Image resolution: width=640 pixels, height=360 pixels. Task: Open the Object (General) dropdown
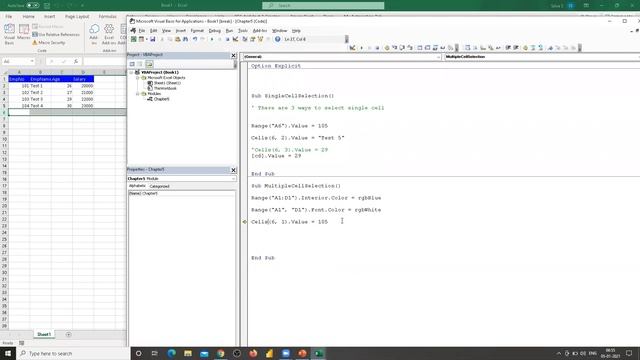pyautogui.click(x=342, y=57)
